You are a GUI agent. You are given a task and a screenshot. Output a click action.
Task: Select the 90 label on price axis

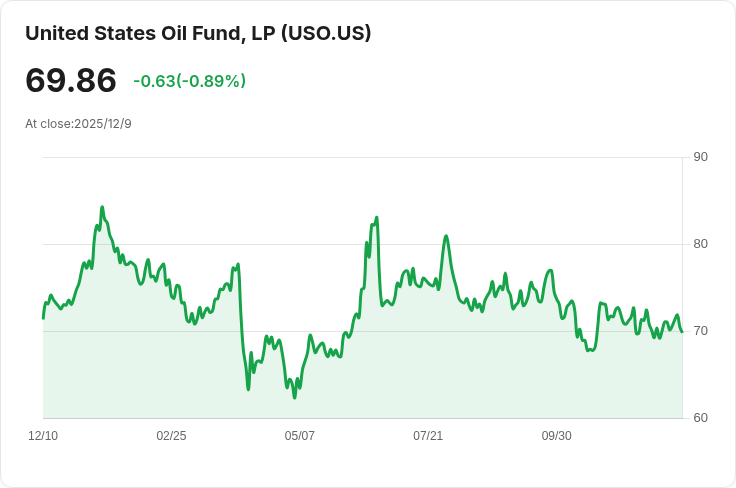[x=700, y=157]
